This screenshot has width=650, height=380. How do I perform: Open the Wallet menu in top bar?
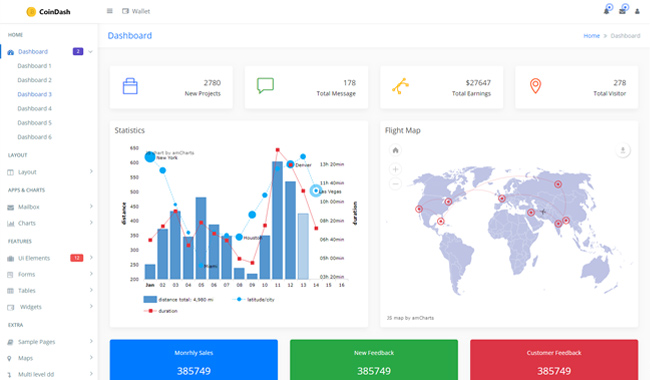tap(136, 11)
